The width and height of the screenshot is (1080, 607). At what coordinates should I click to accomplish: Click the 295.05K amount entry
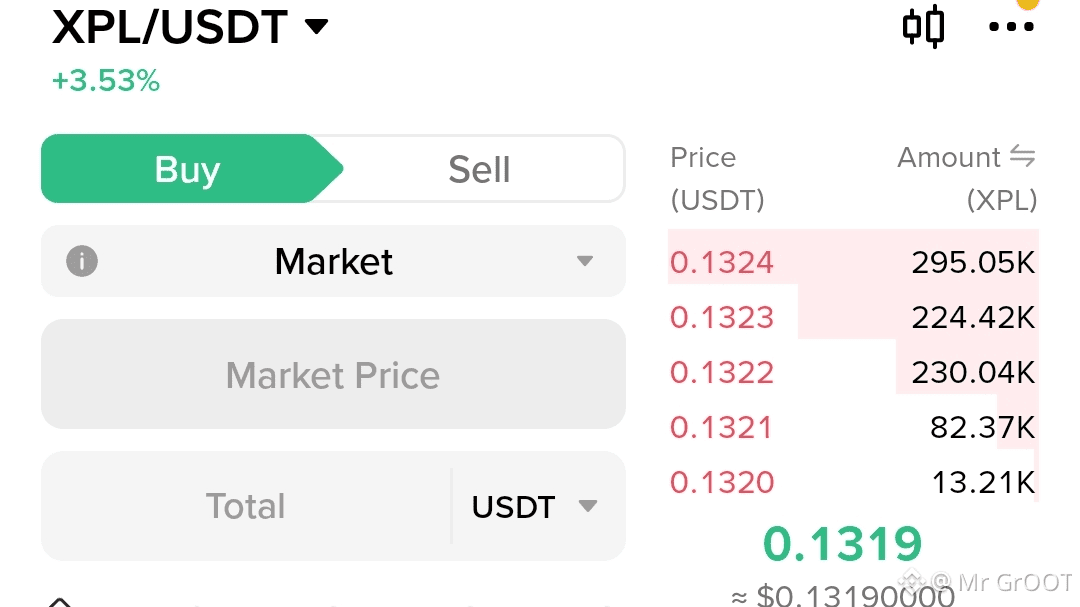pos(972,263)
